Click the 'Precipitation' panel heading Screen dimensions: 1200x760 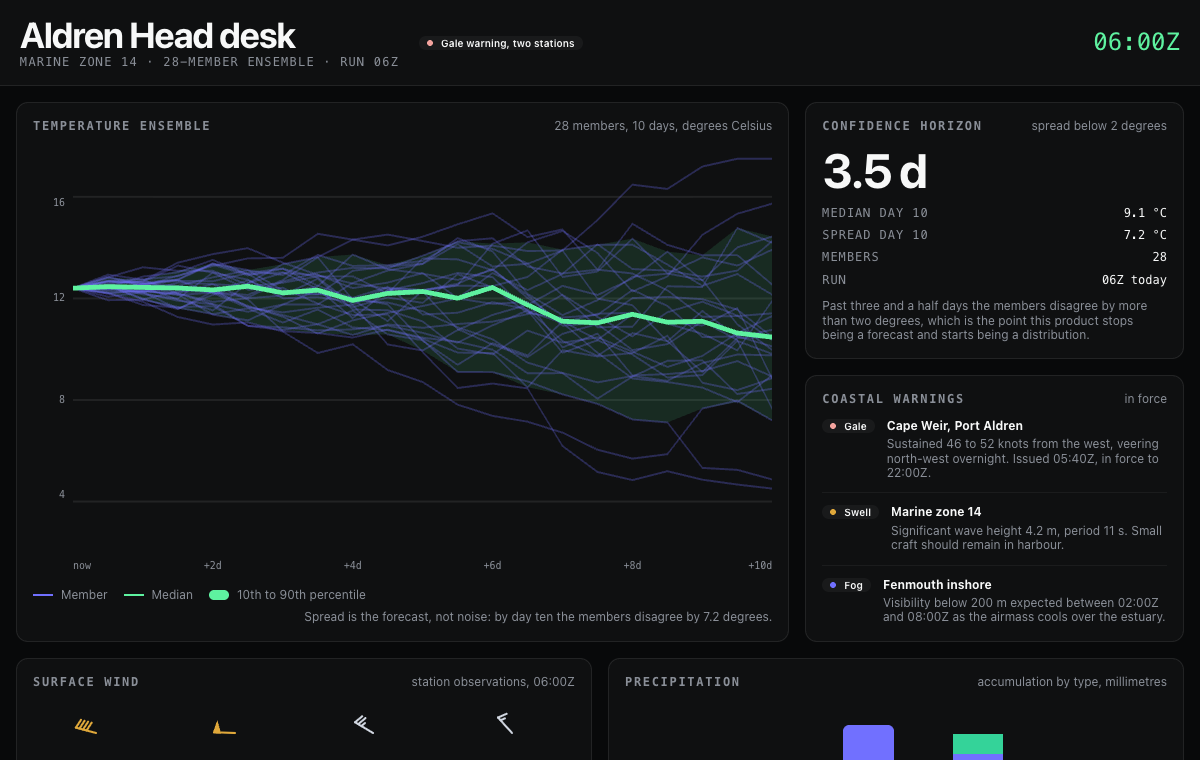pos(682,682)
